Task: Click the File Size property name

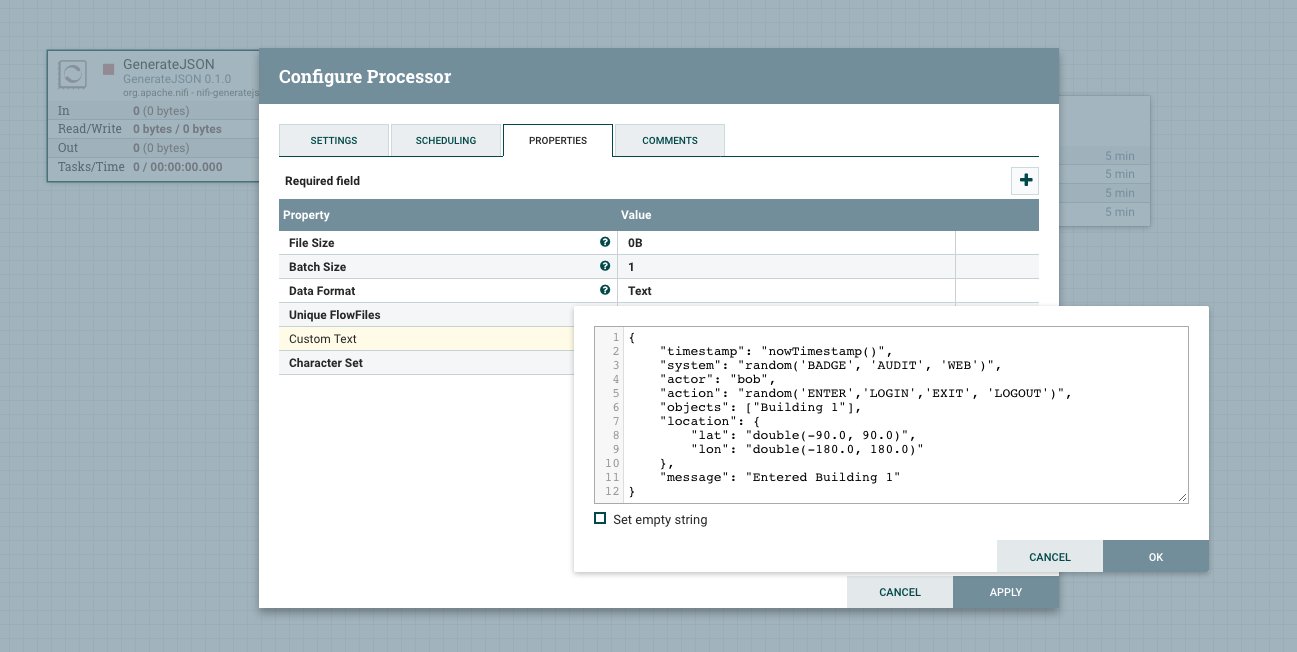Action: tap(312, 243)
